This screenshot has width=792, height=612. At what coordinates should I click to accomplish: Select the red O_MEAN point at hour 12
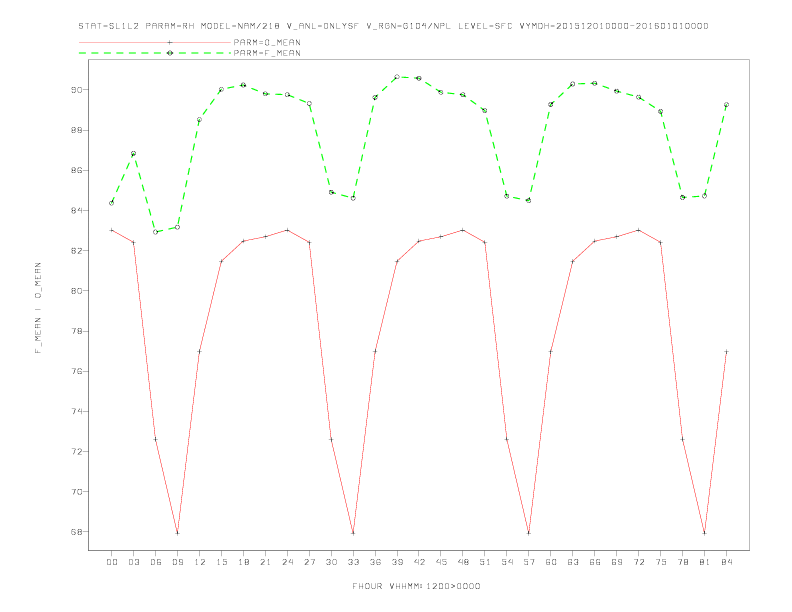(200, 351)
